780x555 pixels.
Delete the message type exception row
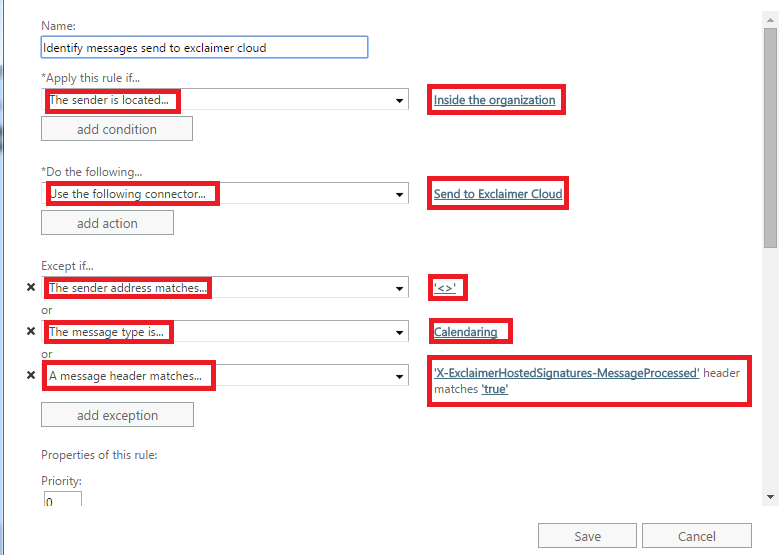click(30, 331)
